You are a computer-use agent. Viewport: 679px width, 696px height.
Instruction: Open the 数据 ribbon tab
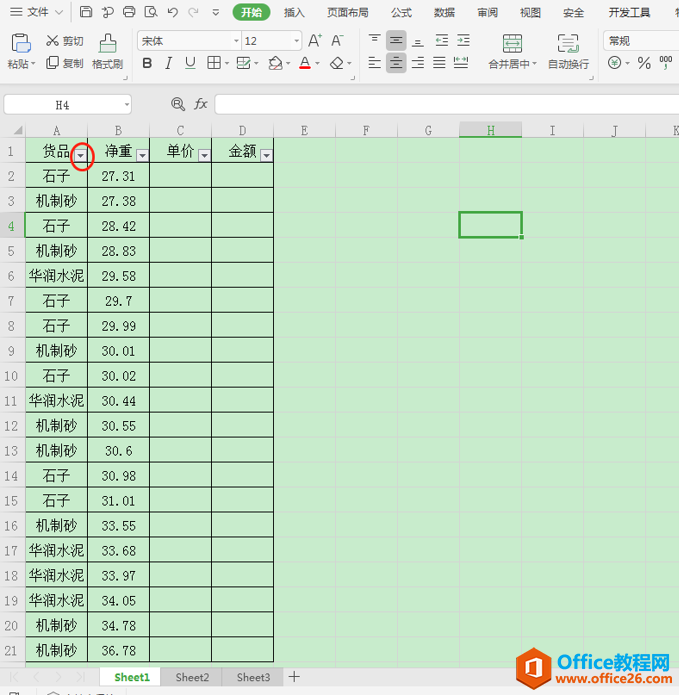(444, 12)
